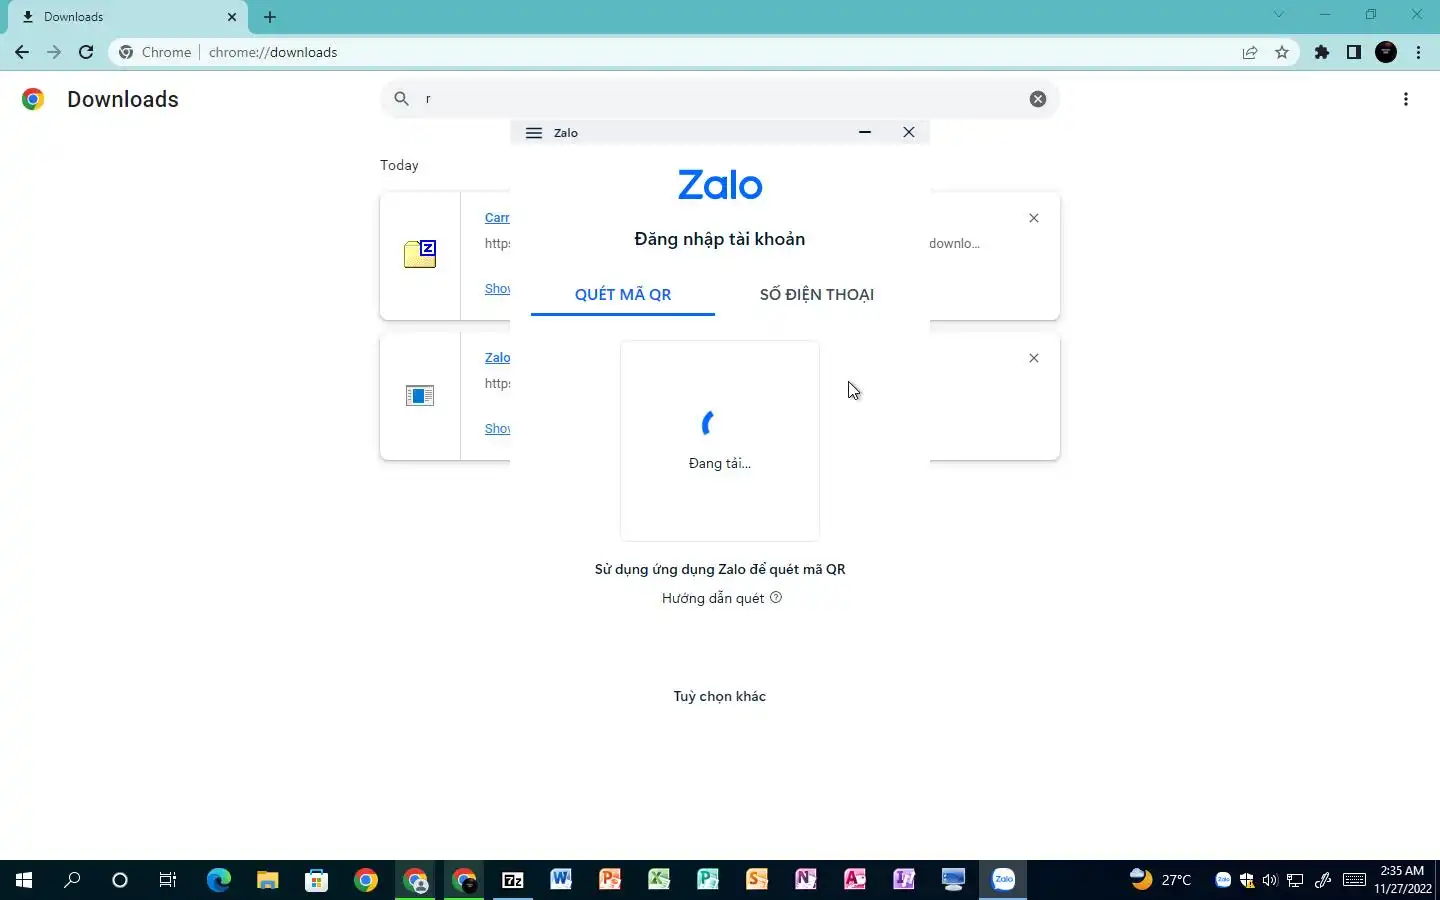Open the Zalo hamburger menu
The height and width of the screenshot is (900, 1440).
pyautogui.click(x=534, y=133)
